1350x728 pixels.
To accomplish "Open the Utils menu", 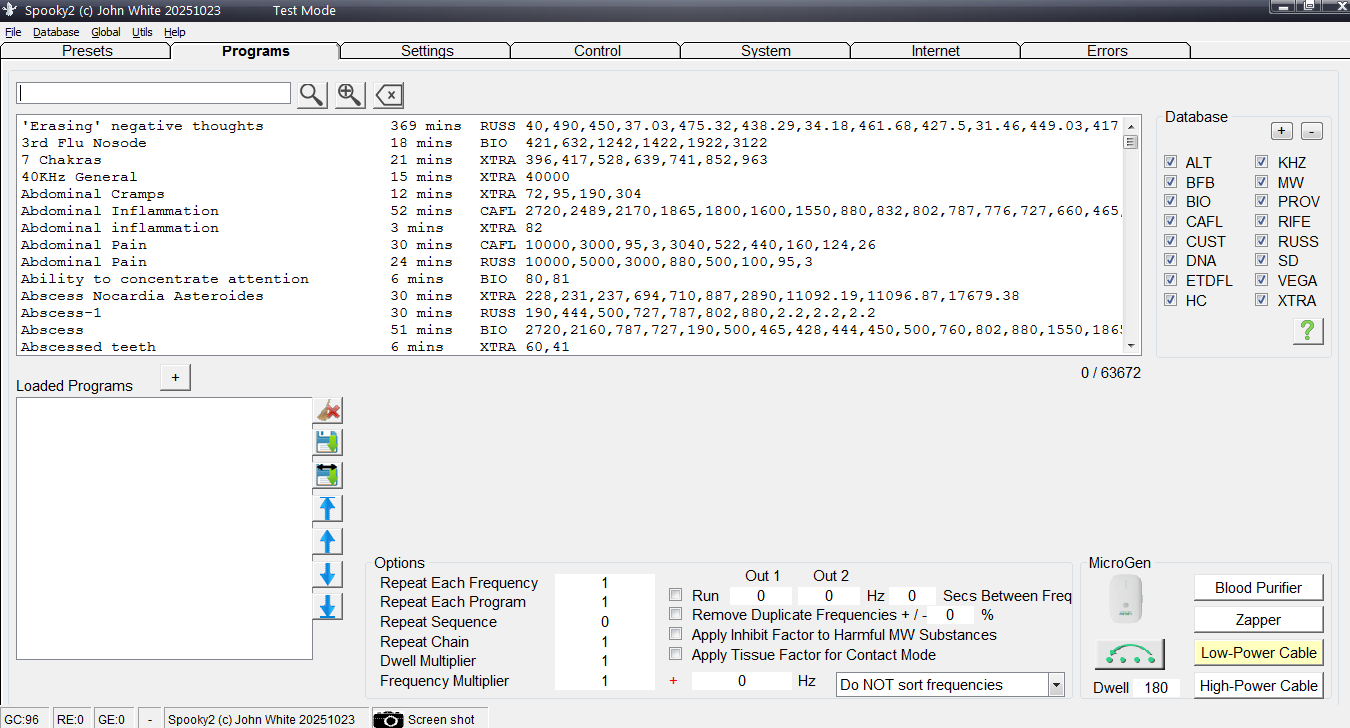I will coord(142,32).
